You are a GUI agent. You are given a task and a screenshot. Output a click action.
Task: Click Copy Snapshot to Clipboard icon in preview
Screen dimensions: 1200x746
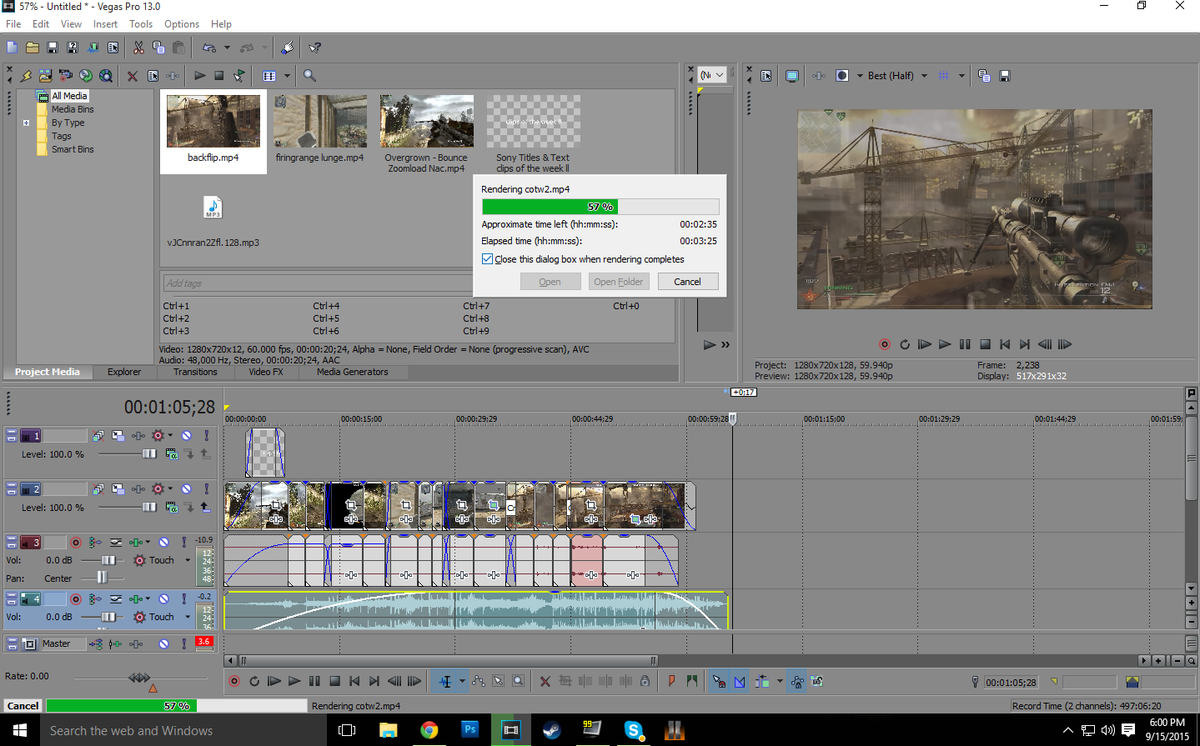click(985, 76)
